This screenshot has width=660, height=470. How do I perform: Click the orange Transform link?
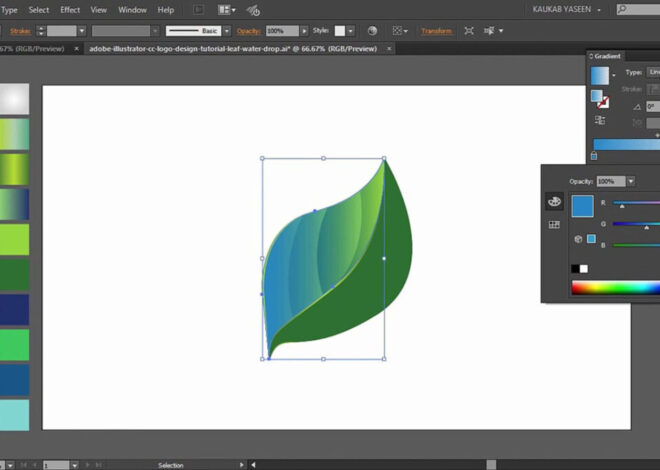(436, 31)
